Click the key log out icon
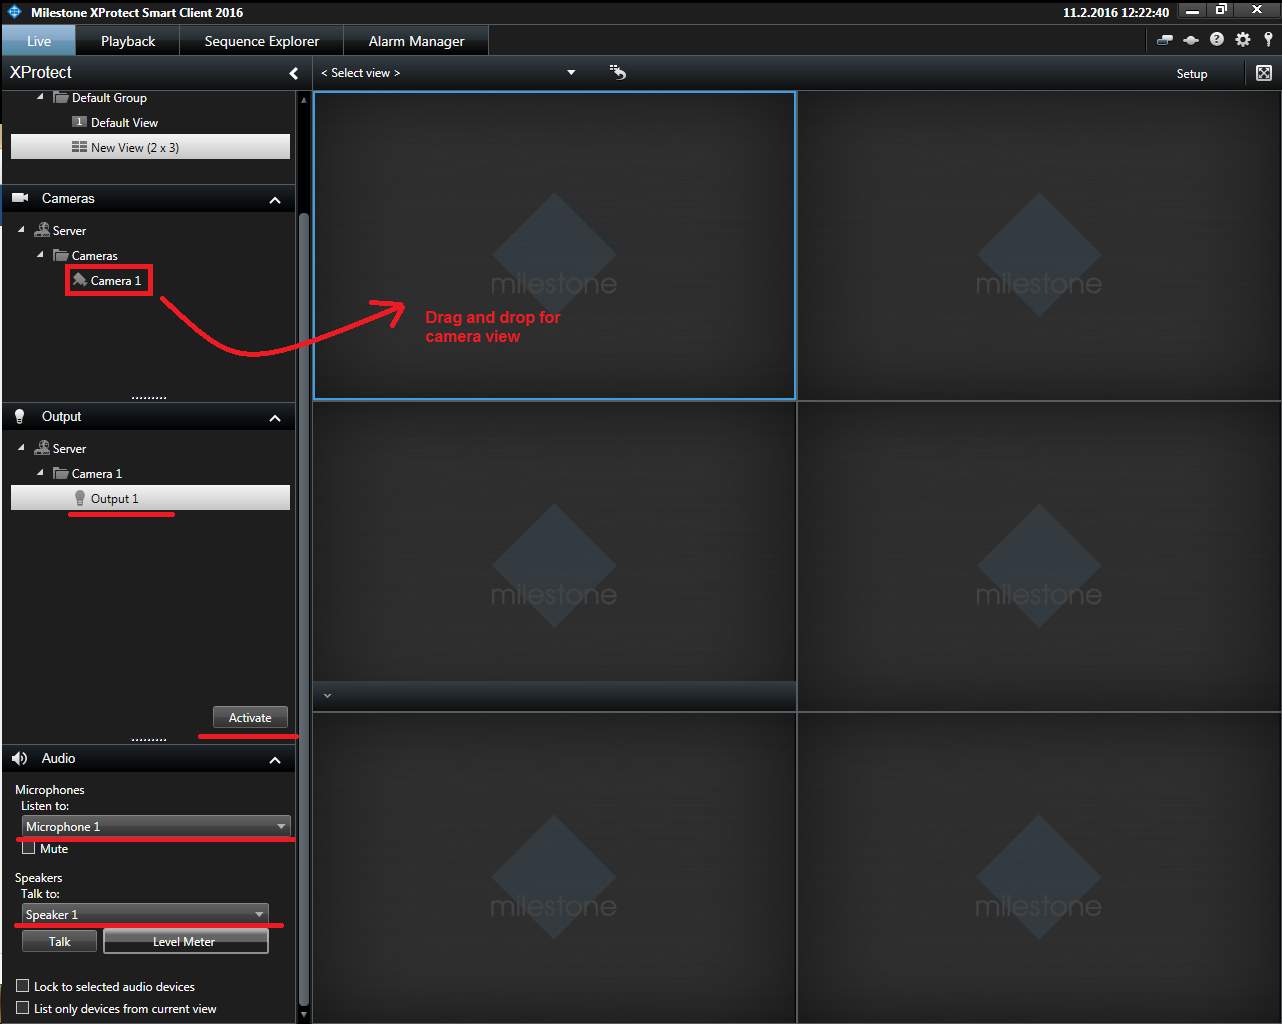The height and width of the screenshot is (1024, 1282). click(1268, 40)
